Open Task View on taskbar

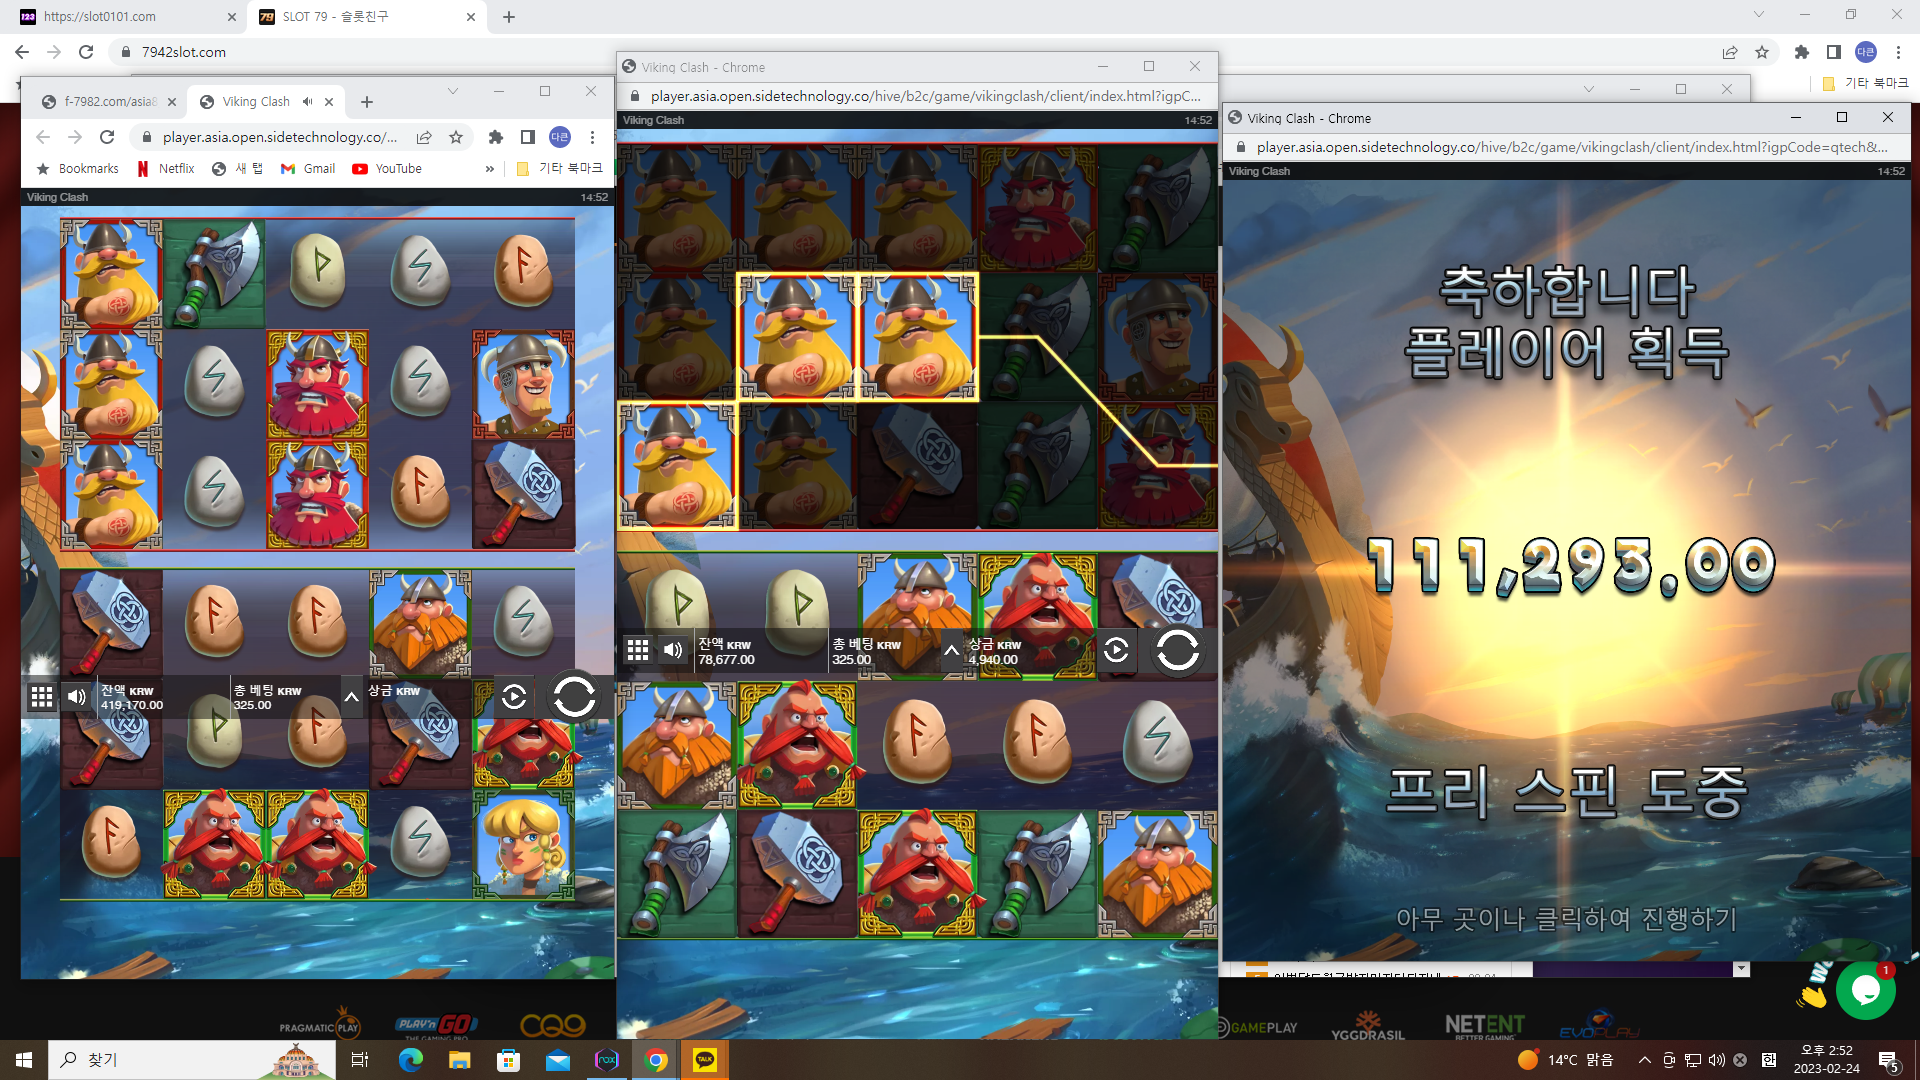tap(360, 1060)
